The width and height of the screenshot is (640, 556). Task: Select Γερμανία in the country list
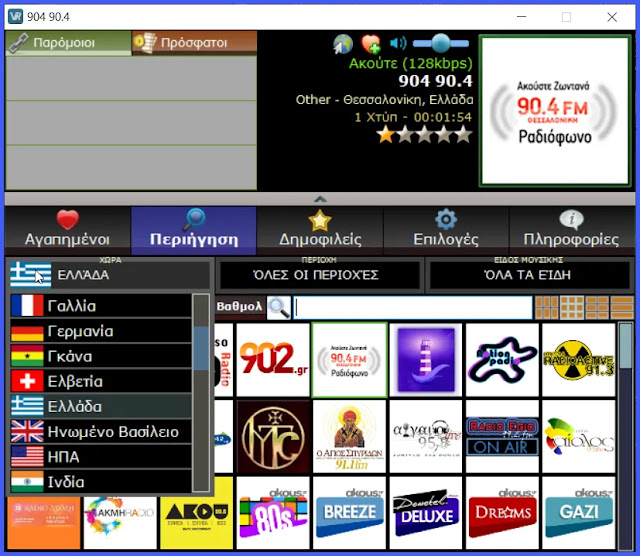point(100,331)
